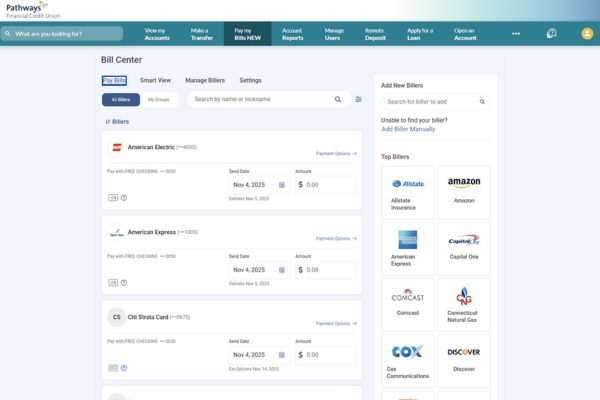
Task: Select Comcast top biller tile
Action: click(x=408, y=305)
